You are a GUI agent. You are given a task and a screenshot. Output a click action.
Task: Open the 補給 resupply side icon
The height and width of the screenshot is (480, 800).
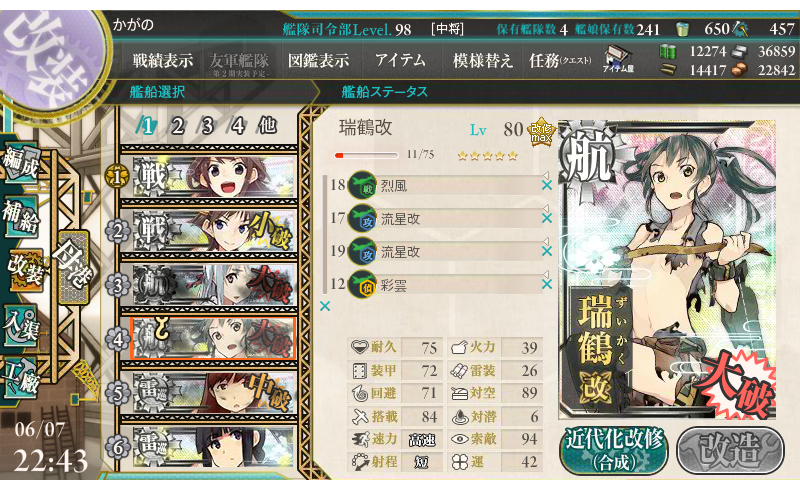point(21,217)
